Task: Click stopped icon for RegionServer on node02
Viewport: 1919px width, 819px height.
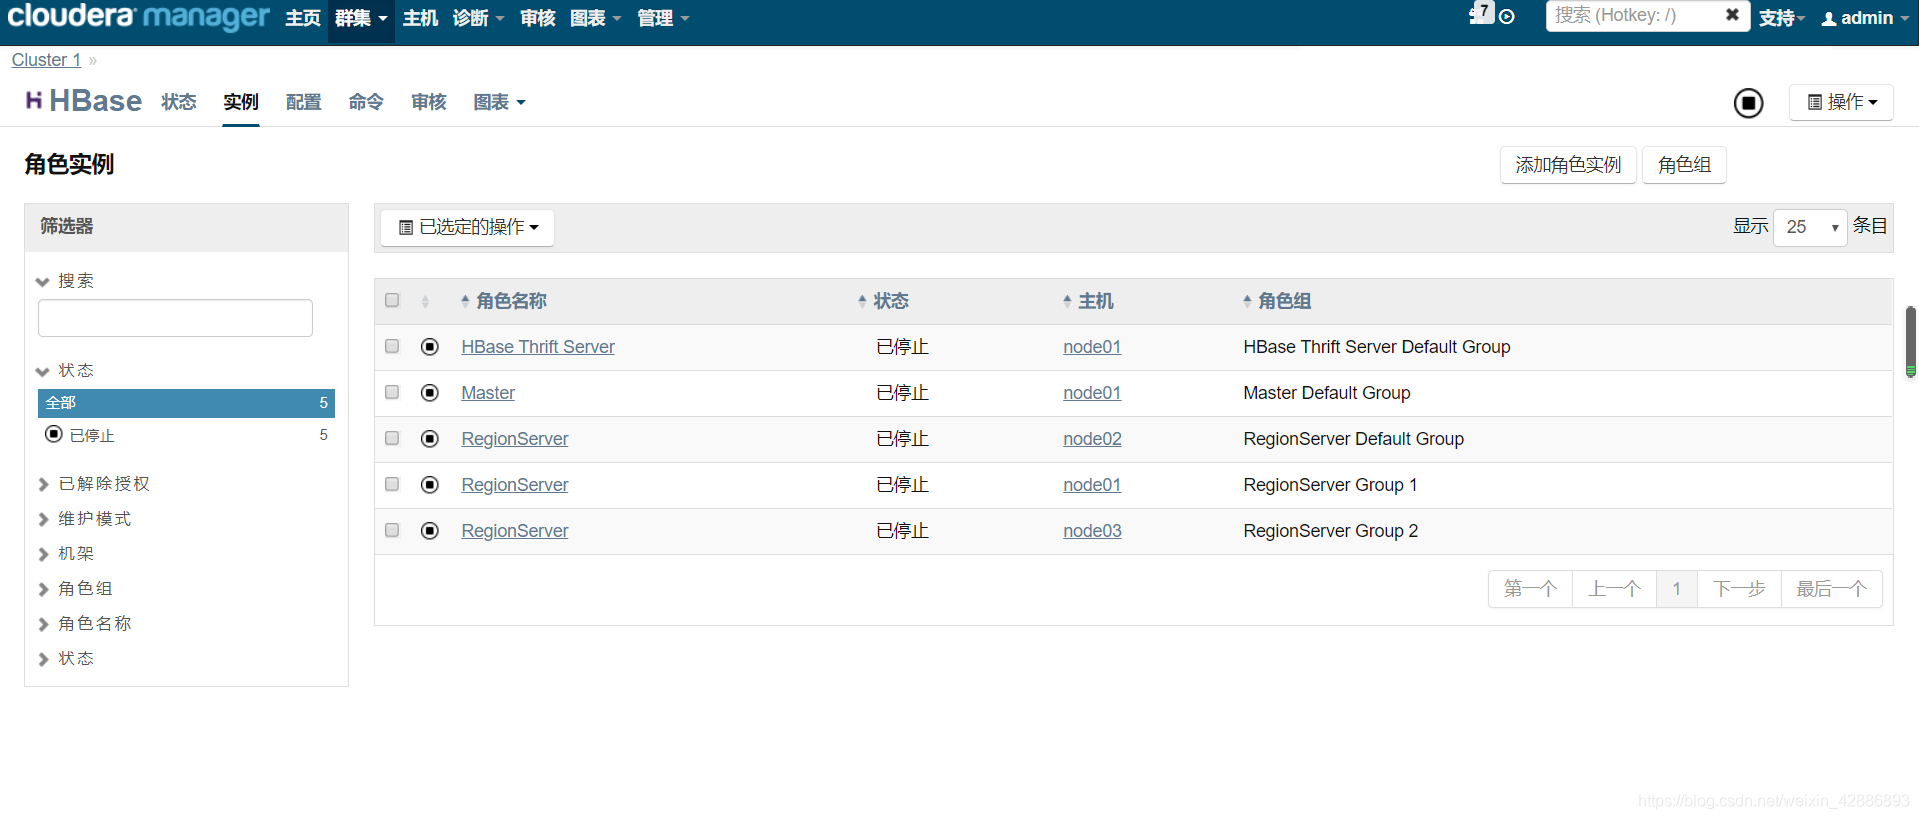Action: point(430,438)
